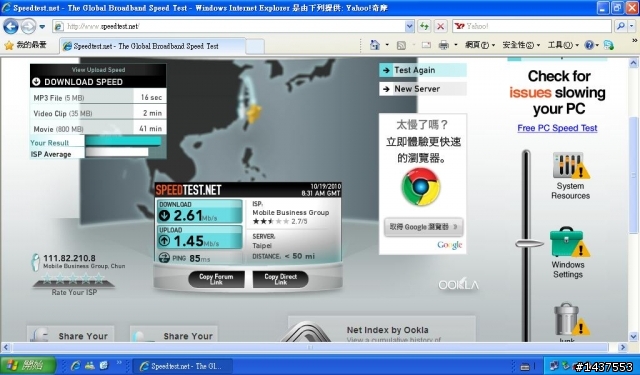This screenshot has height=375, width=640.
Task: Click View Upload Speed header
Action: point(98,70)
